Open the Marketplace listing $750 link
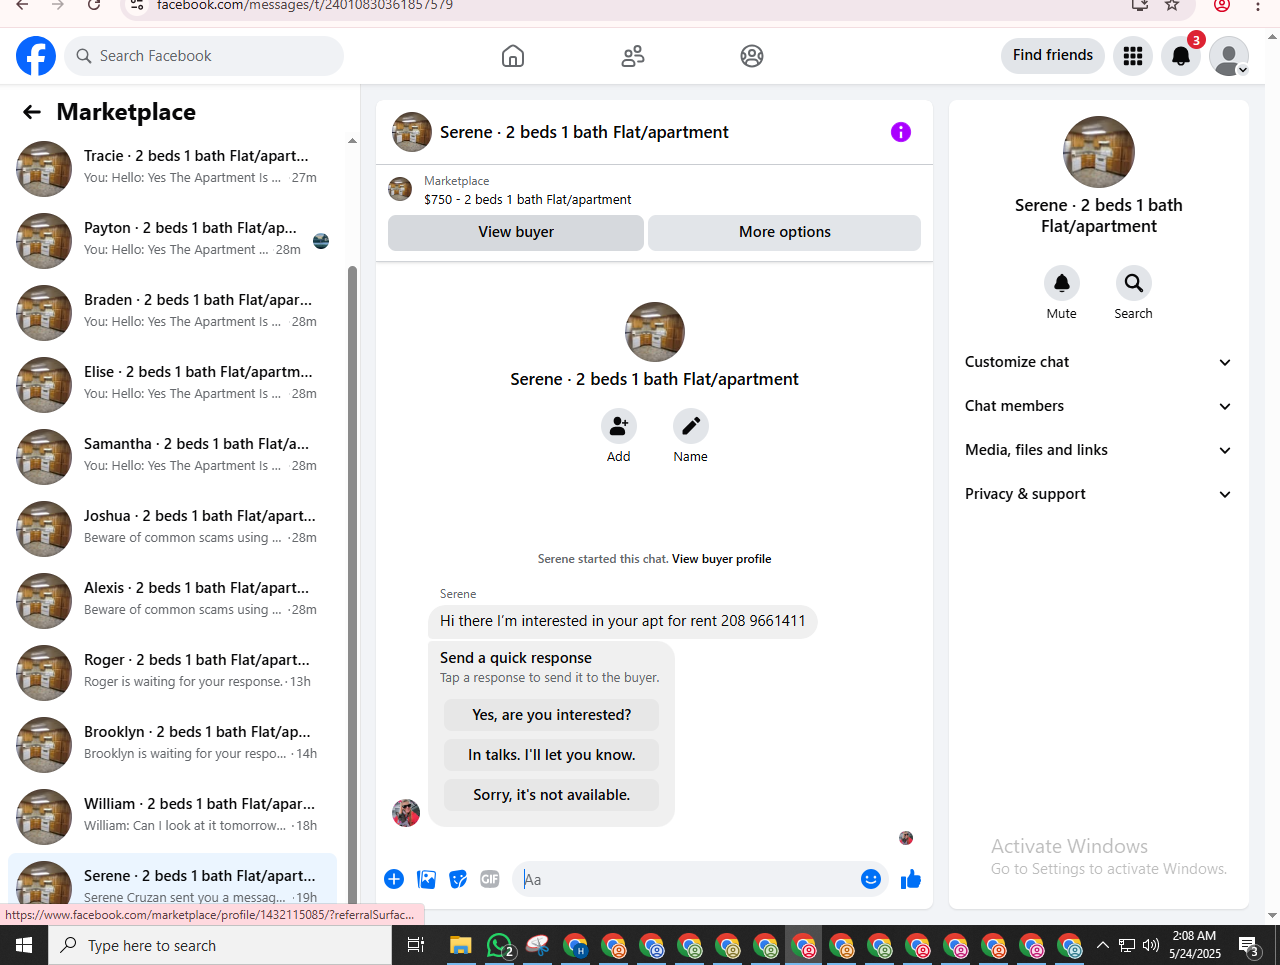Image resolution: width=1280 pixels, height=965 pixels. pos(527,199)
